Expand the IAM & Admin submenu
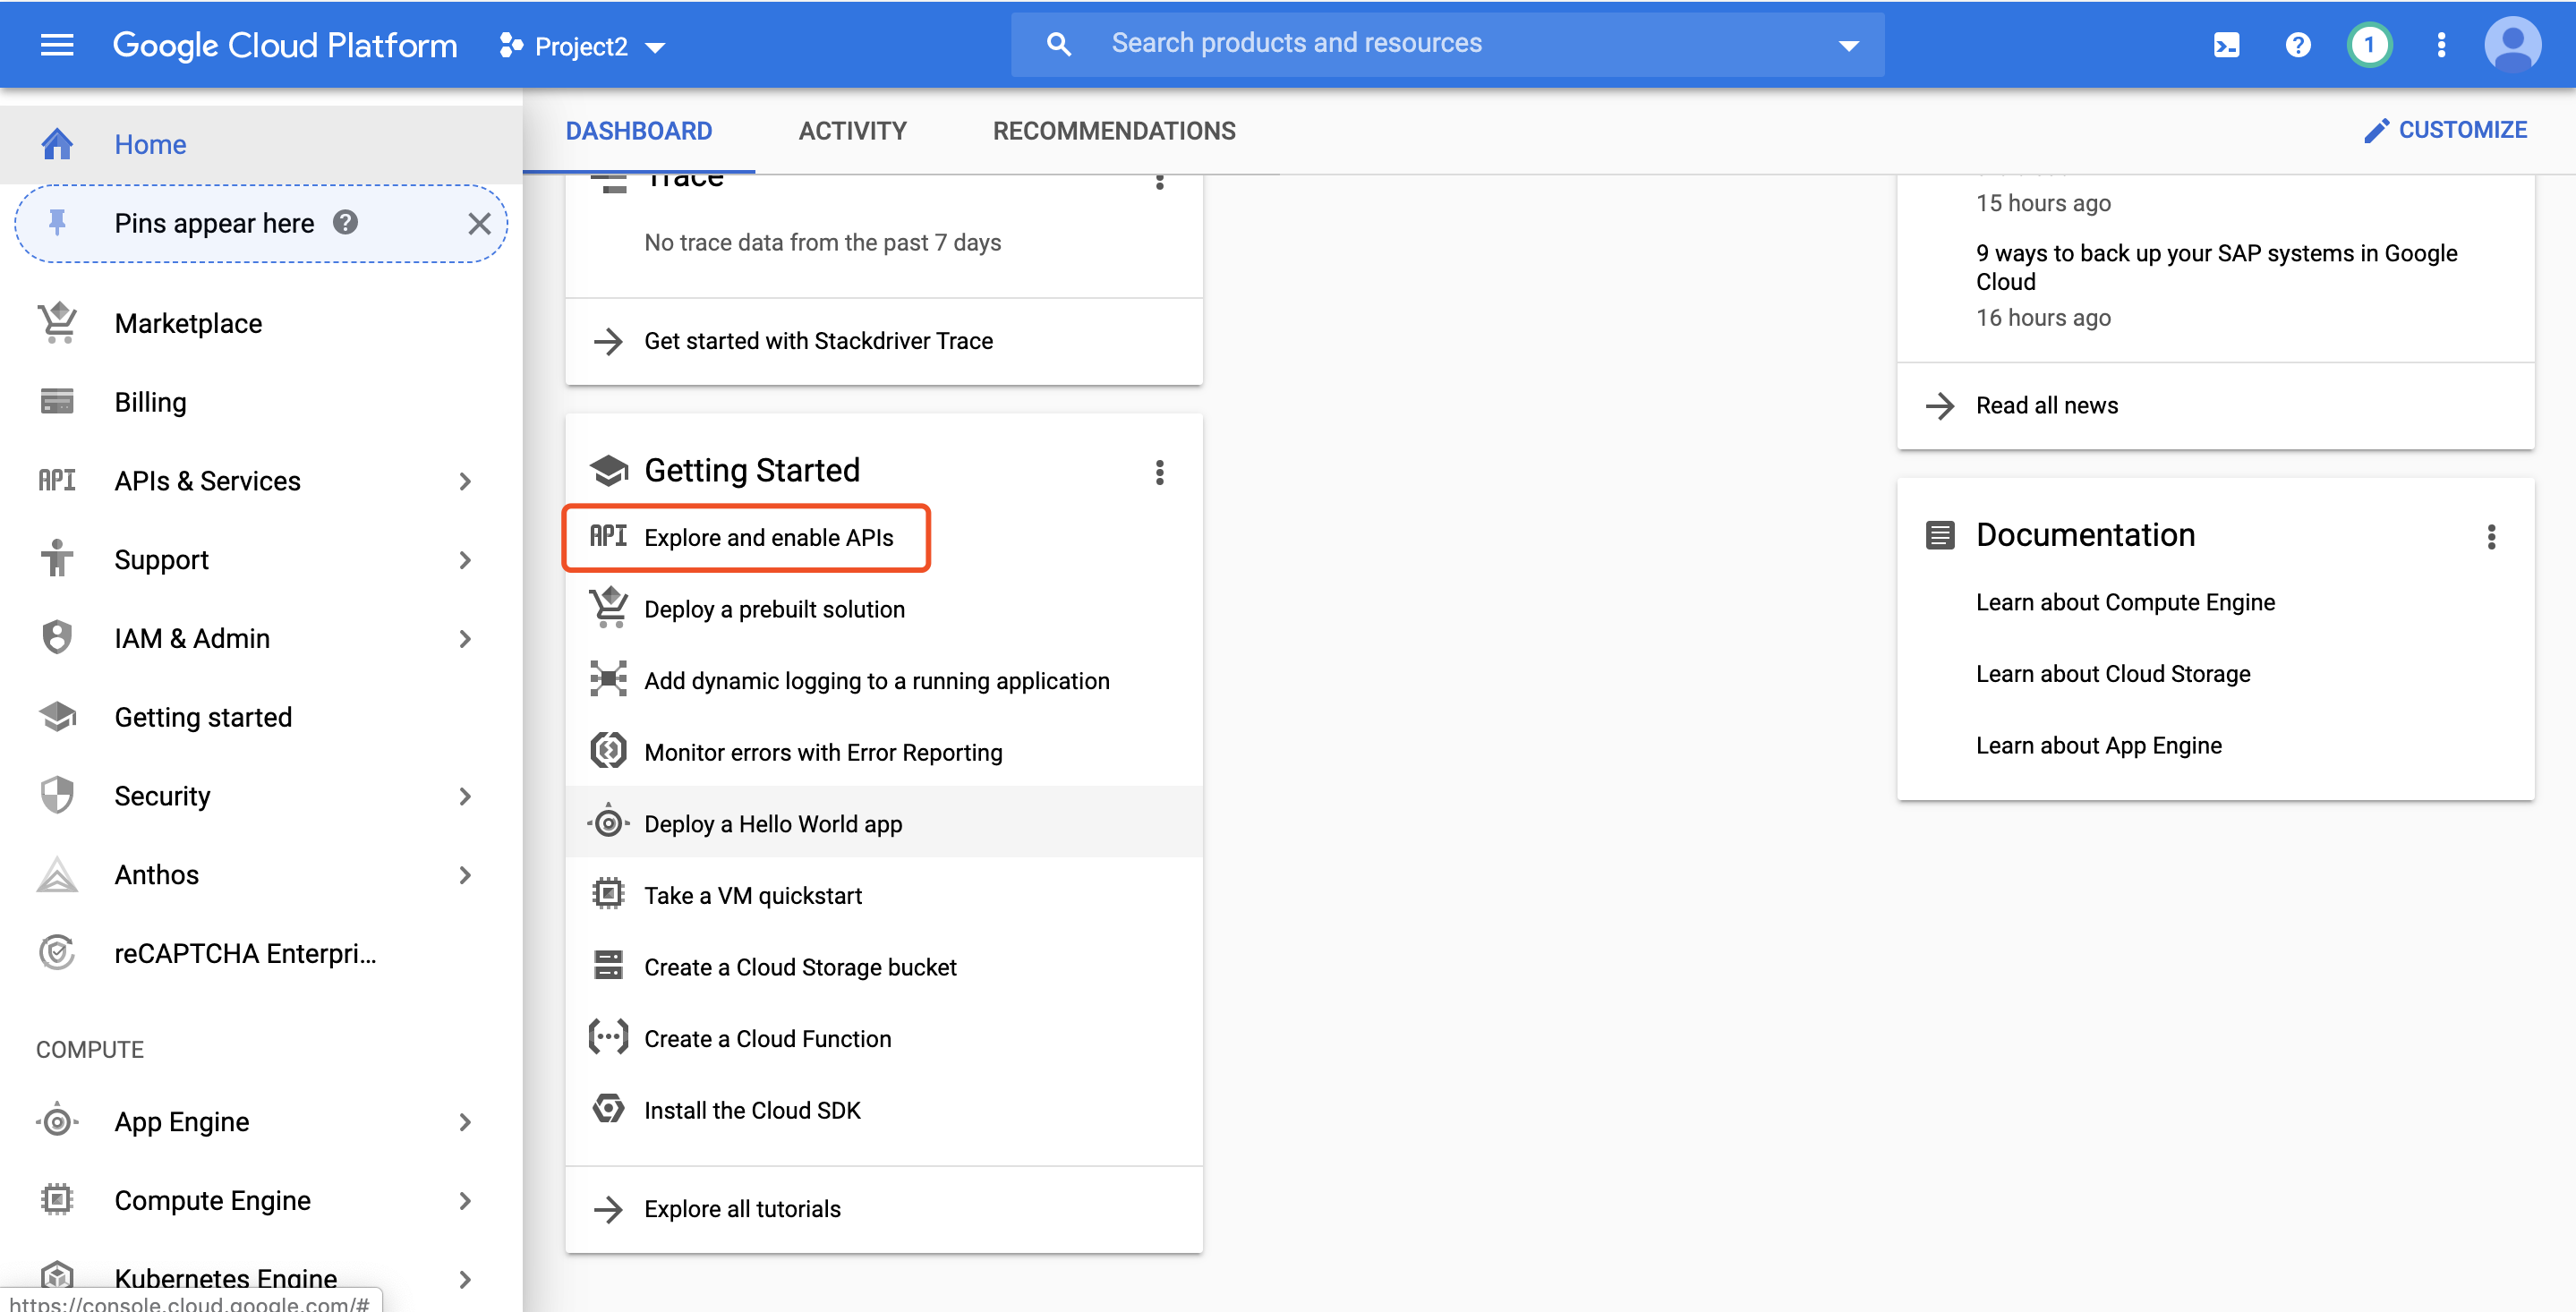Screen dimensions: 2576x1312 [464, 638]
